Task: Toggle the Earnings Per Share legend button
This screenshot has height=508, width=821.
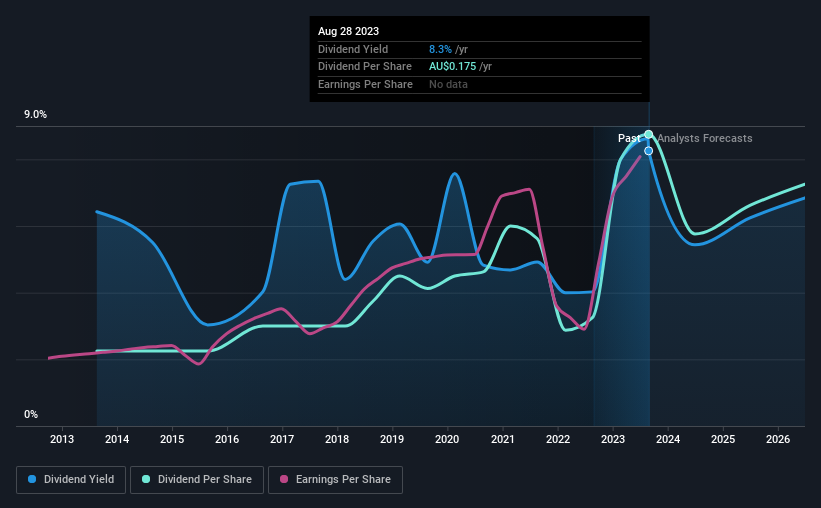Action: tap(335, 480)
